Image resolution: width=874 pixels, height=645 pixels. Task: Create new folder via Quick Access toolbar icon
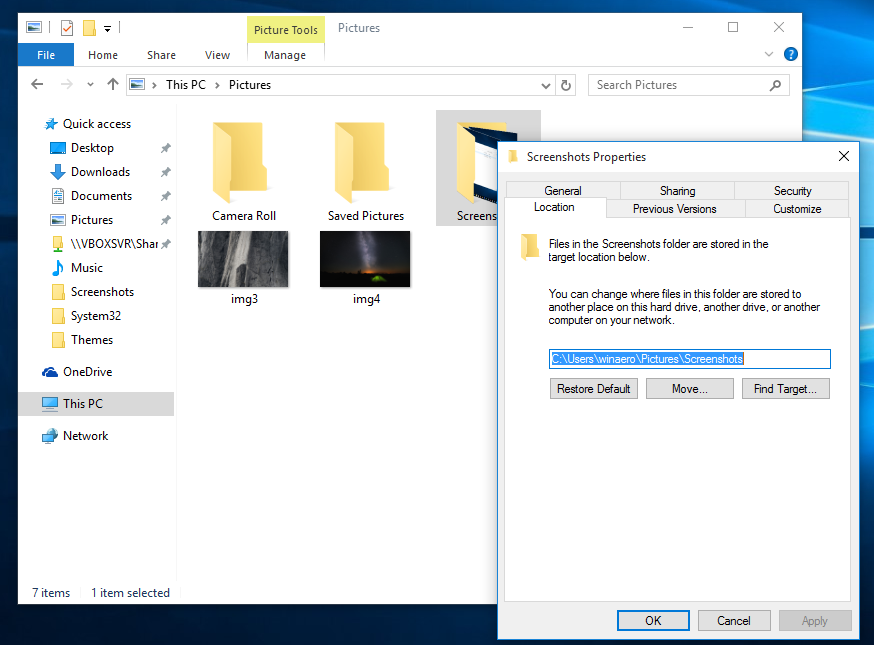pyautogui.click(x=87, y=28)
